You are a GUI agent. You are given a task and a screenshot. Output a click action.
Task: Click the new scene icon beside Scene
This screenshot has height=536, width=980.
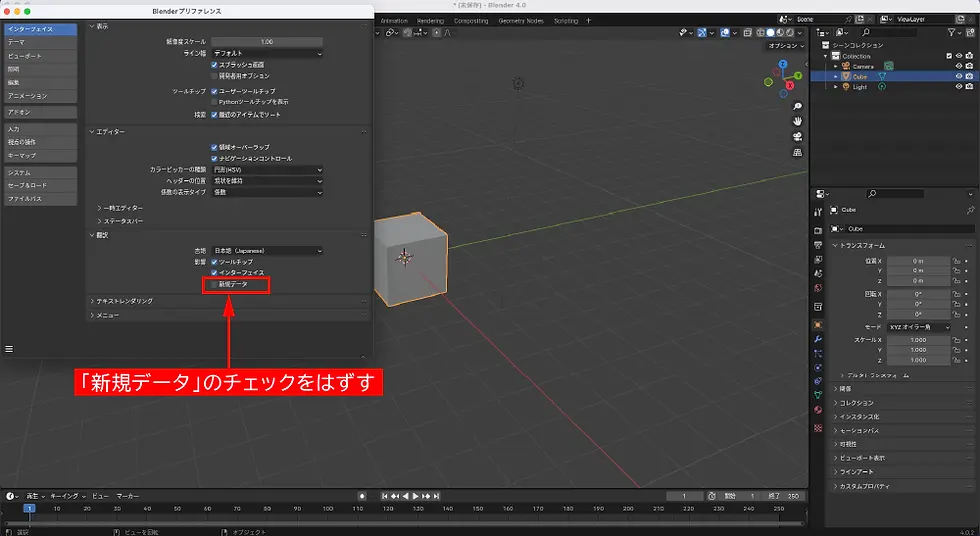860,19
